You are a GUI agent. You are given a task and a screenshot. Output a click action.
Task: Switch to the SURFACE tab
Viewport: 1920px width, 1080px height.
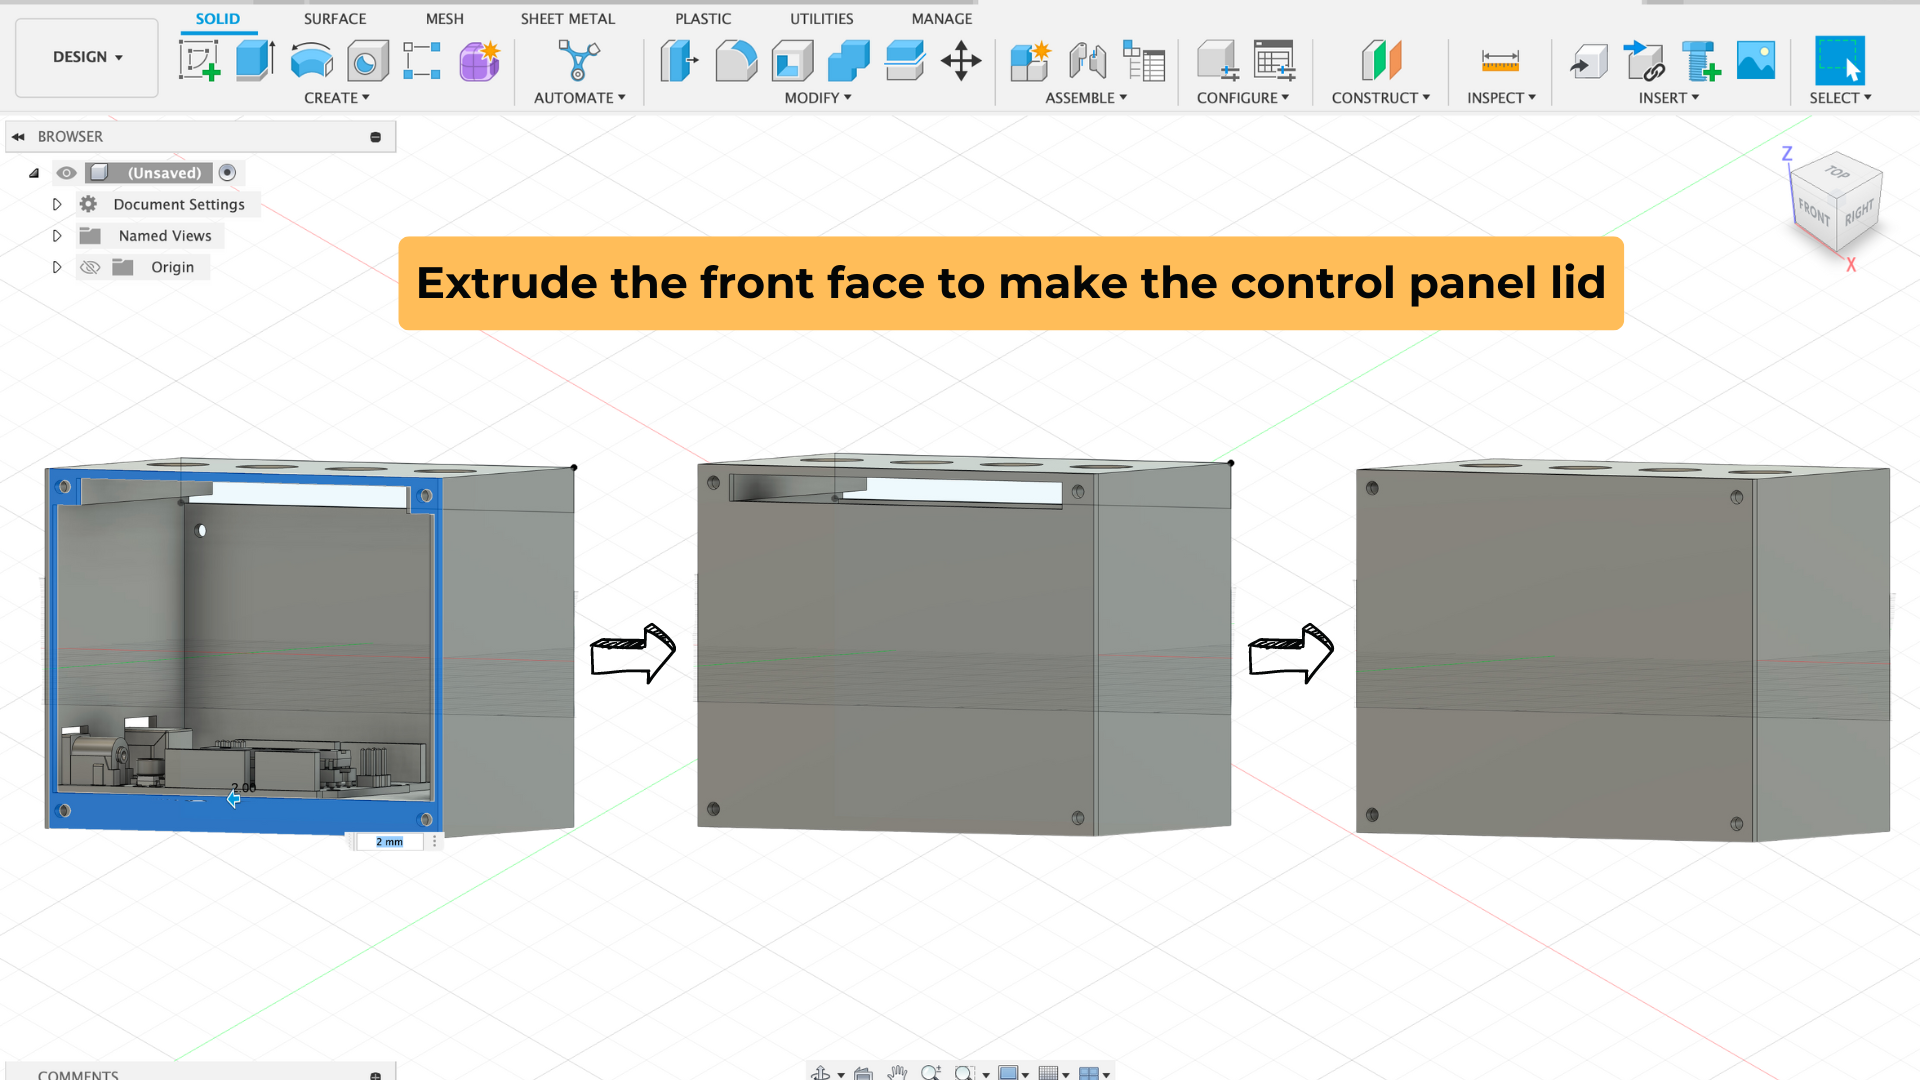coord(334,18)
